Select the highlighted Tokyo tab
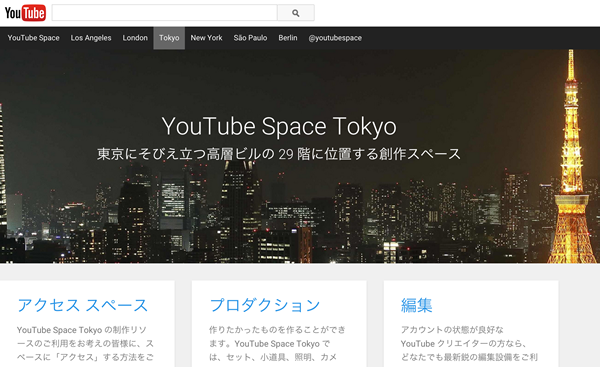The width and height of the screenshot is (600, 367). [169, 38]
